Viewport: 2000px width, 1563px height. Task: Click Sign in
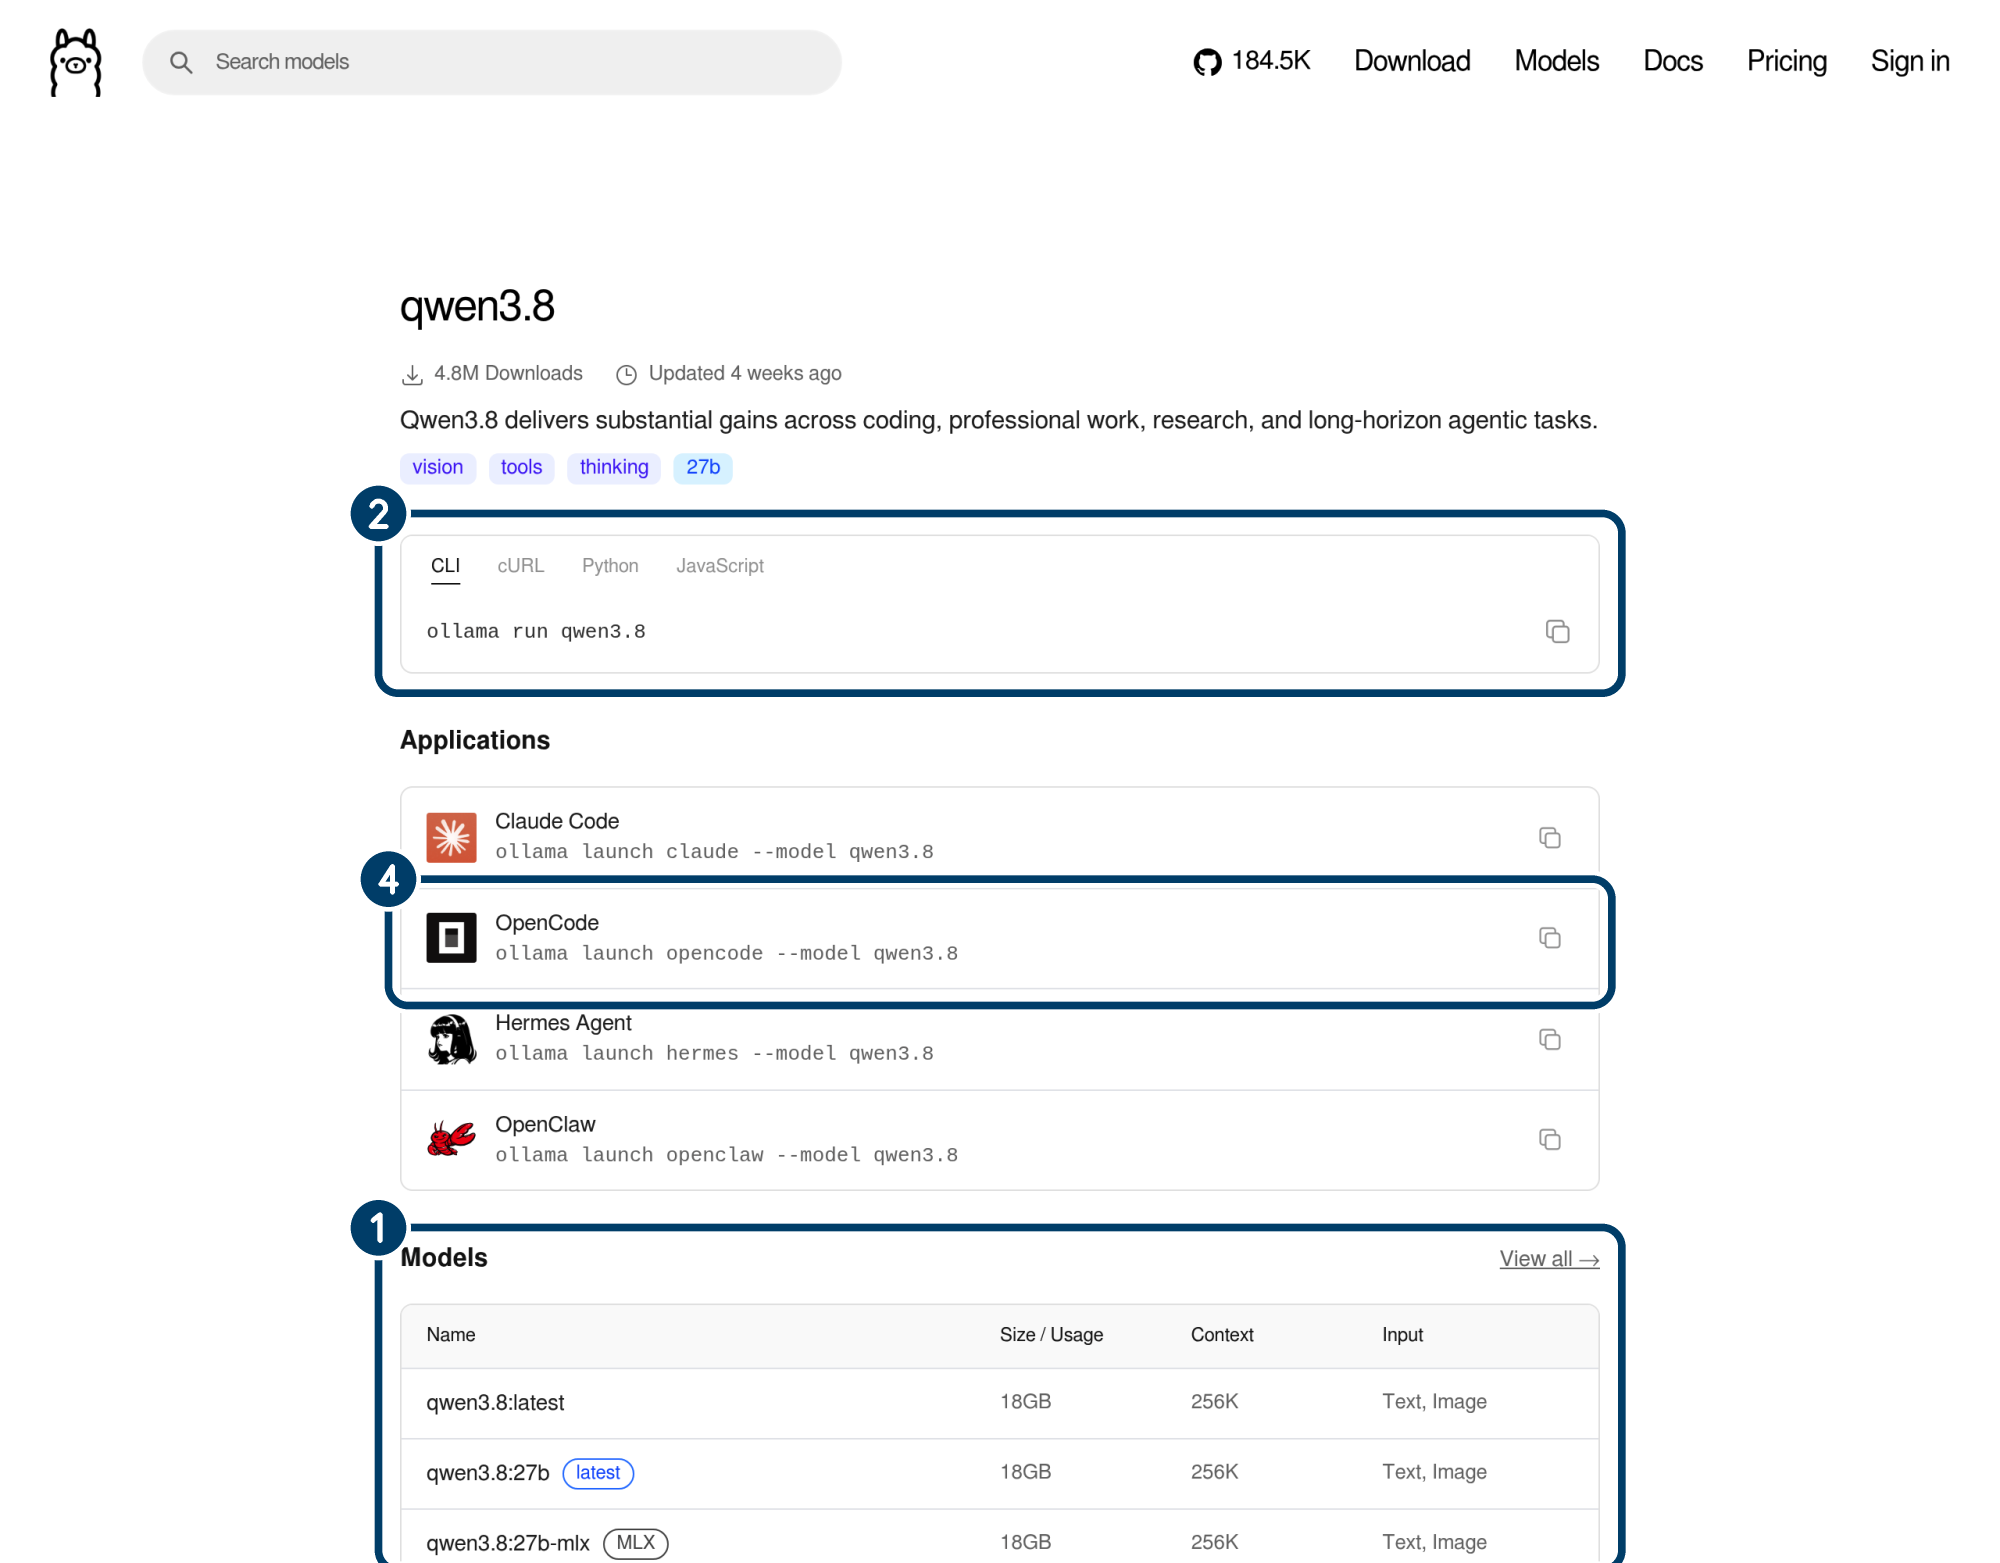point(1910,61)
